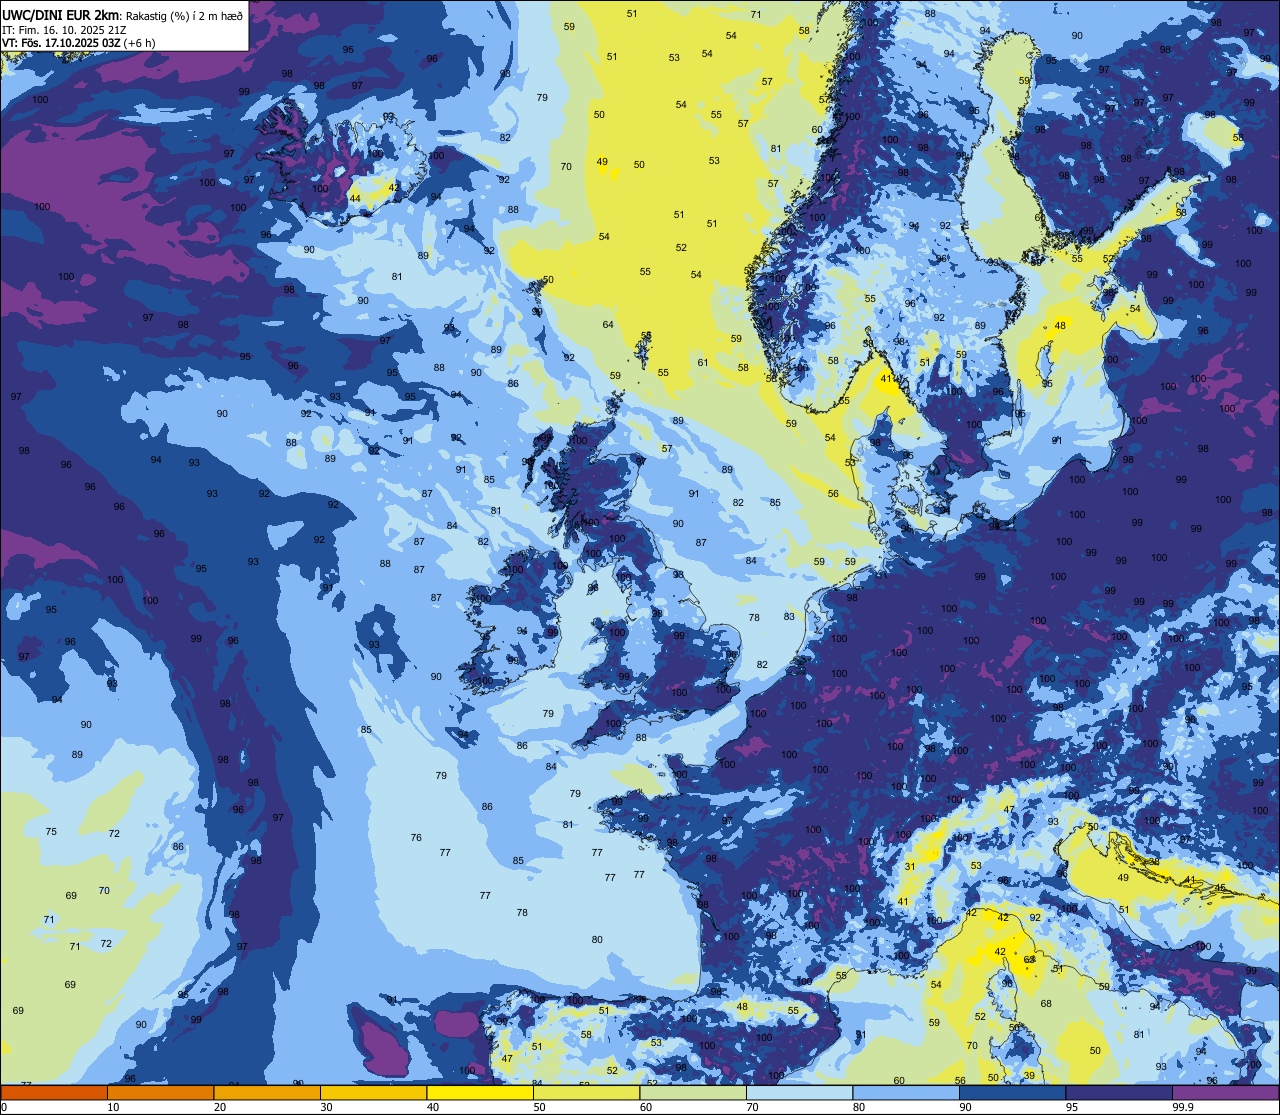Click the humidity value '75' on the map
Screen dimensions: 1280x1115
click(51, 832)
